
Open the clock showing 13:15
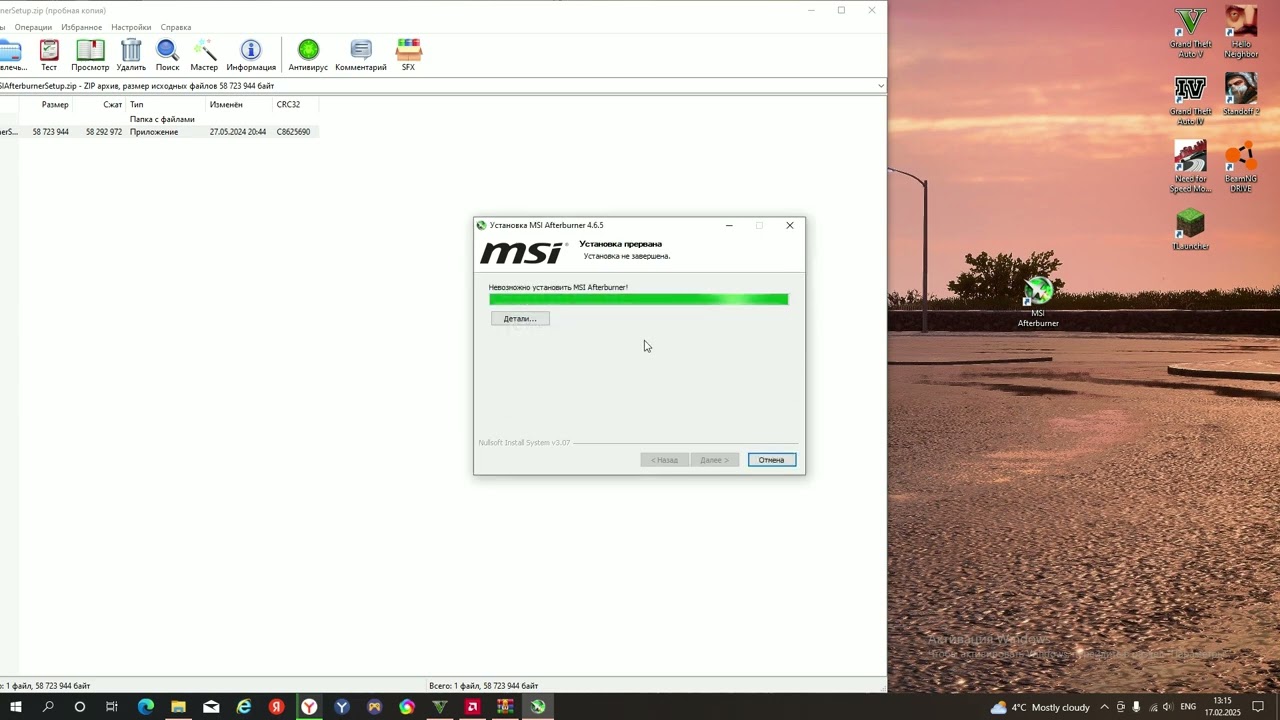1222,707
